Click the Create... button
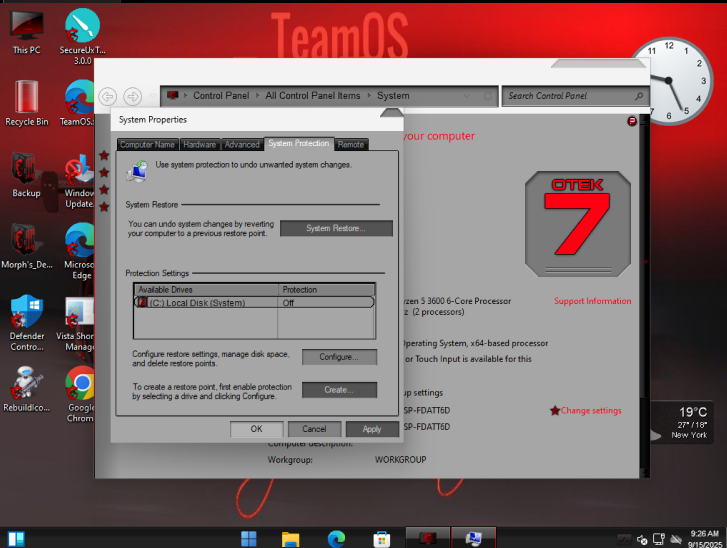 click(339, 390)
